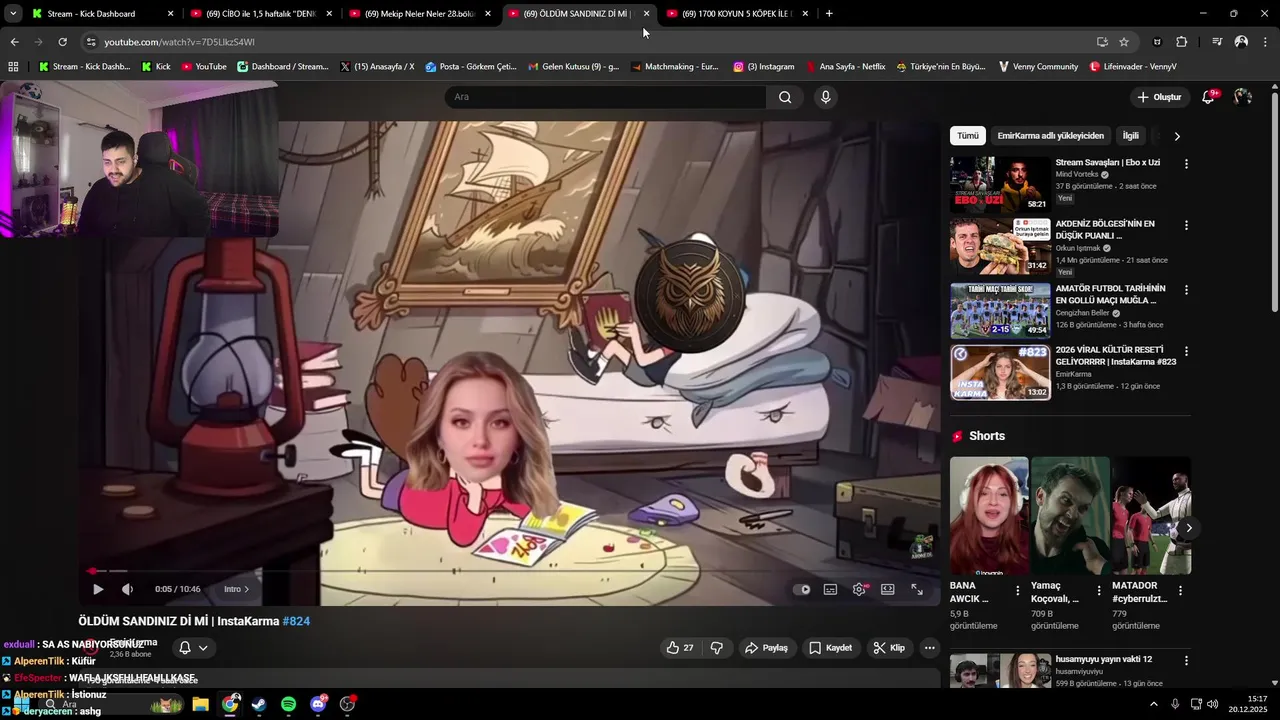Open Chrome three-dot menu
This screenshot has width=1280, height=720.
pyautogui.click(x=1266, y=42)
